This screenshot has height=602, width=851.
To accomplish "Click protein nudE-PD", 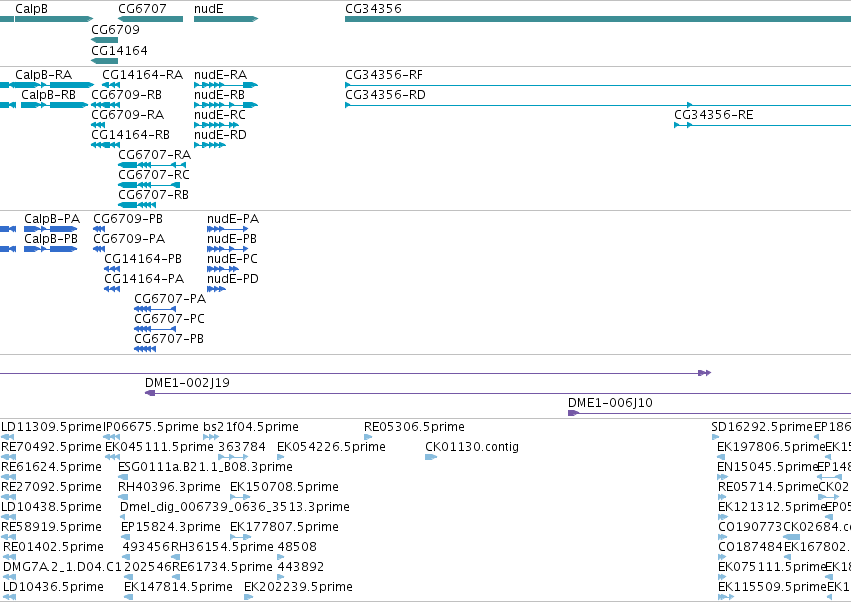I will (x=217, y=289).
